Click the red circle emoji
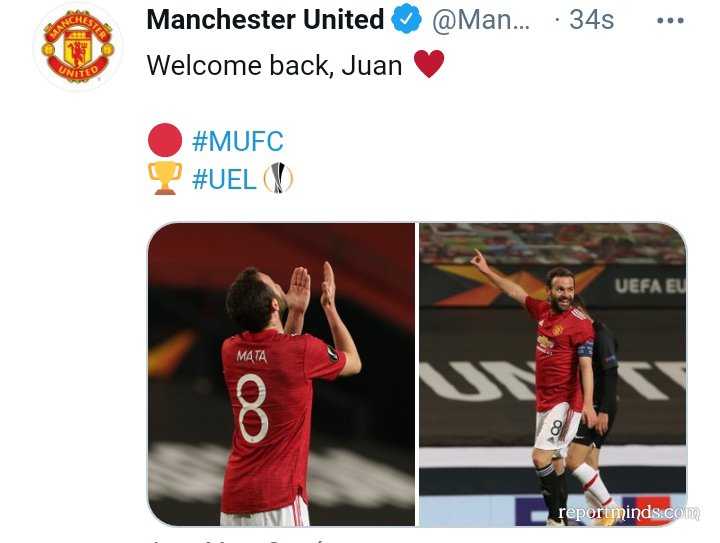This screenshot has width=720, height=543. pos(165,140)
